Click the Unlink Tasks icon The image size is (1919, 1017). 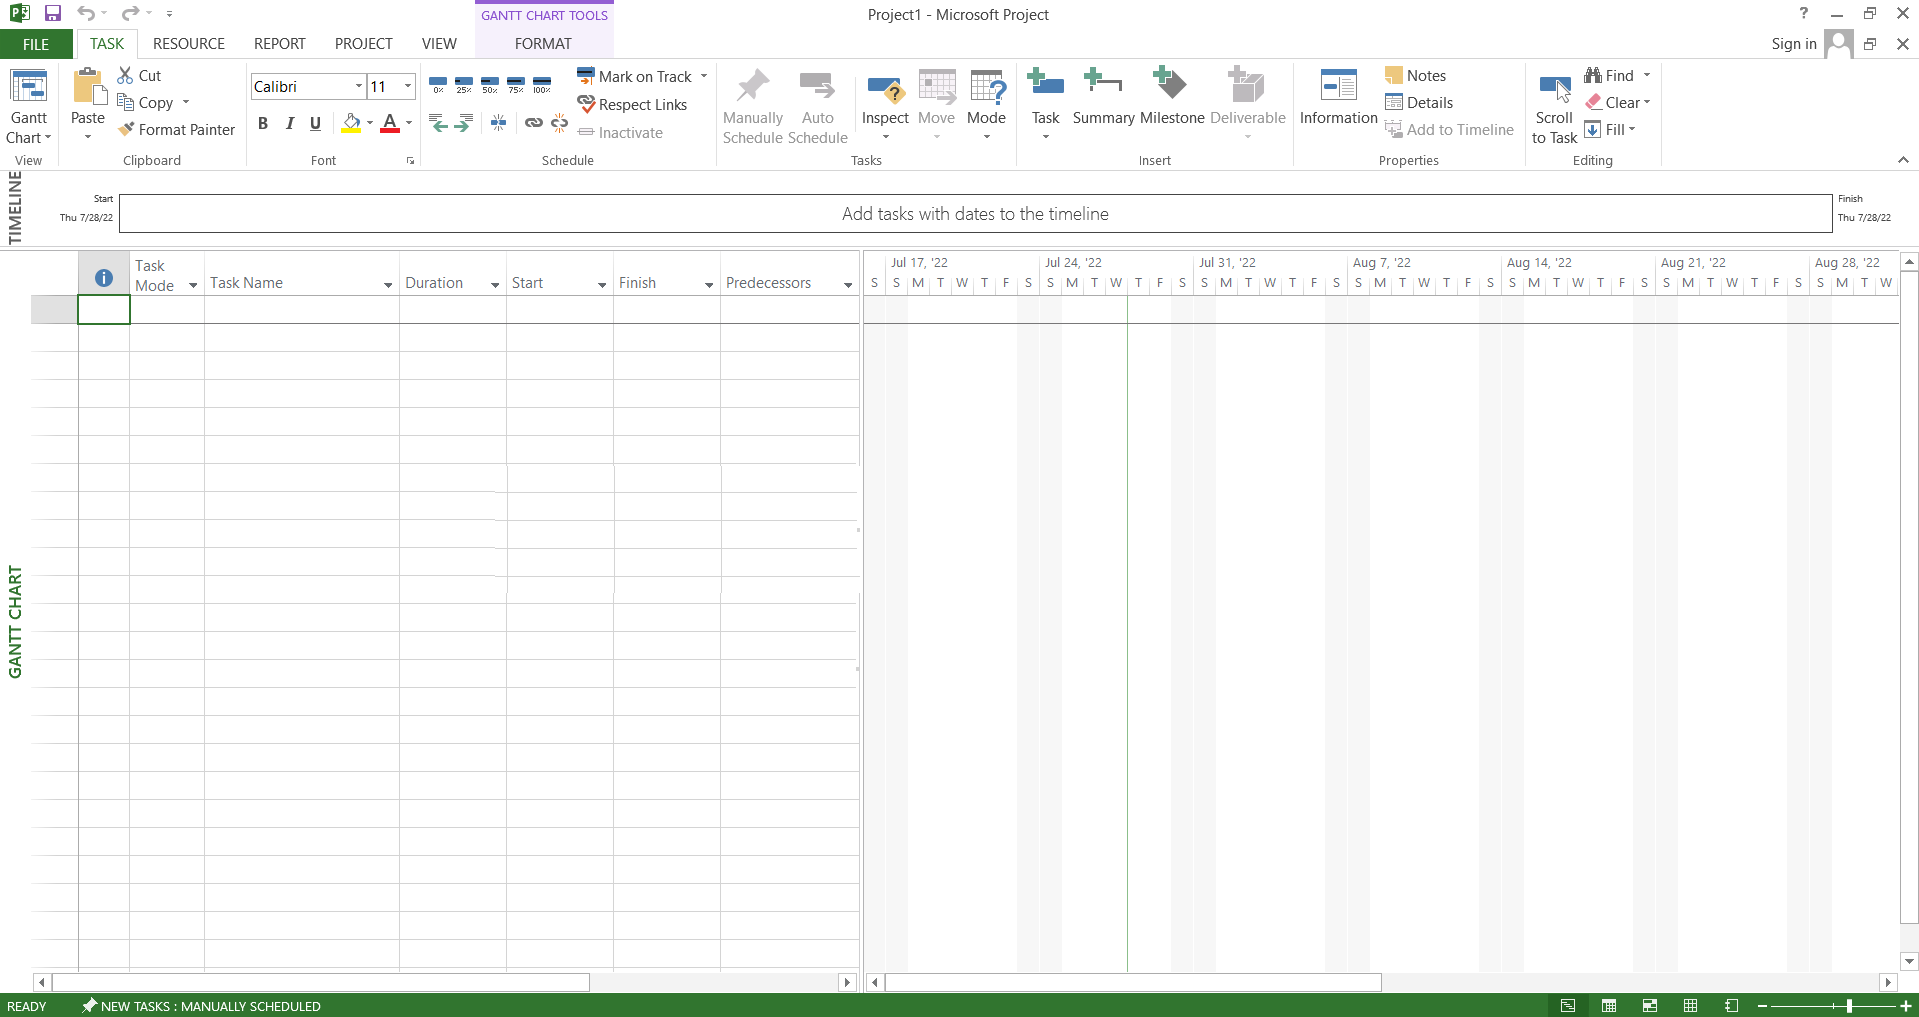click(x=559, y=123)
